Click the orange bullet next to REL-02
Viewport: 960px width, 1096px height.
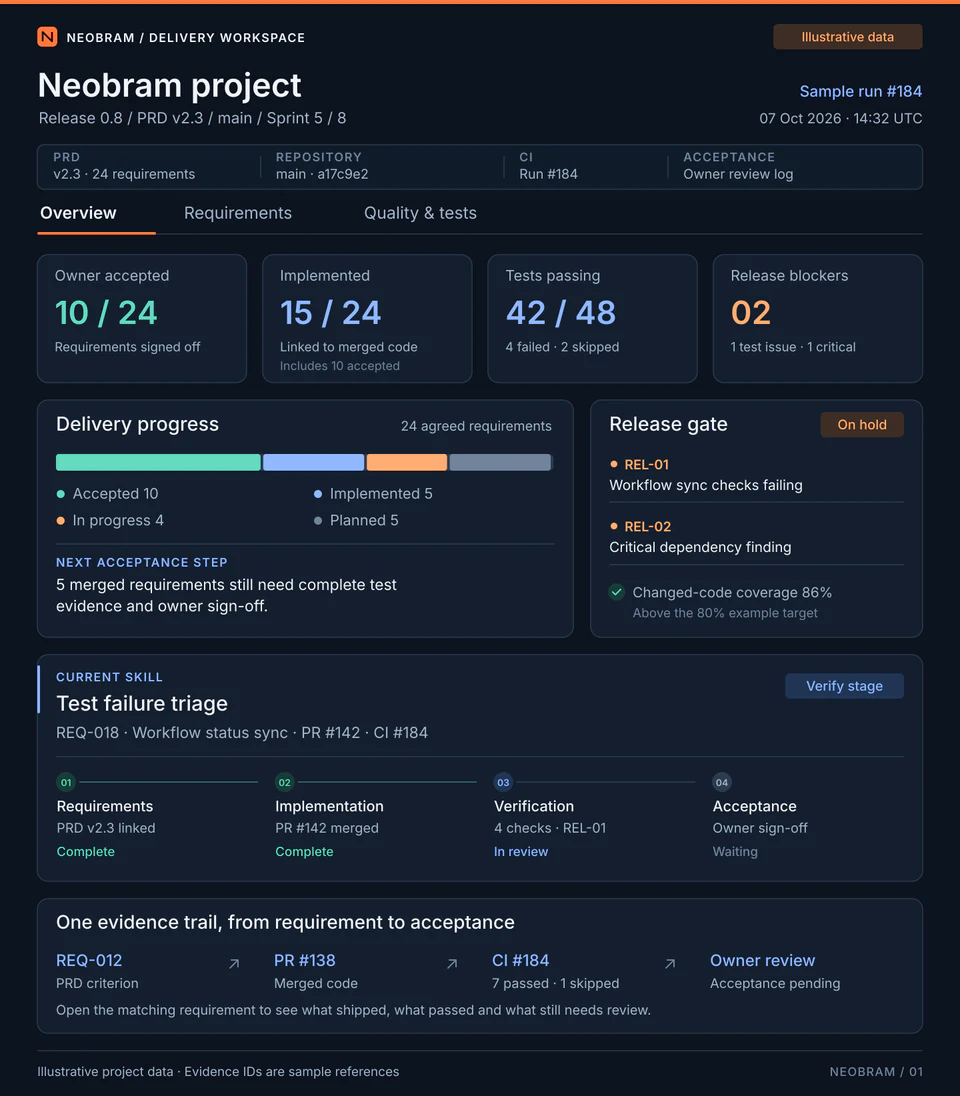coord(614,526)
